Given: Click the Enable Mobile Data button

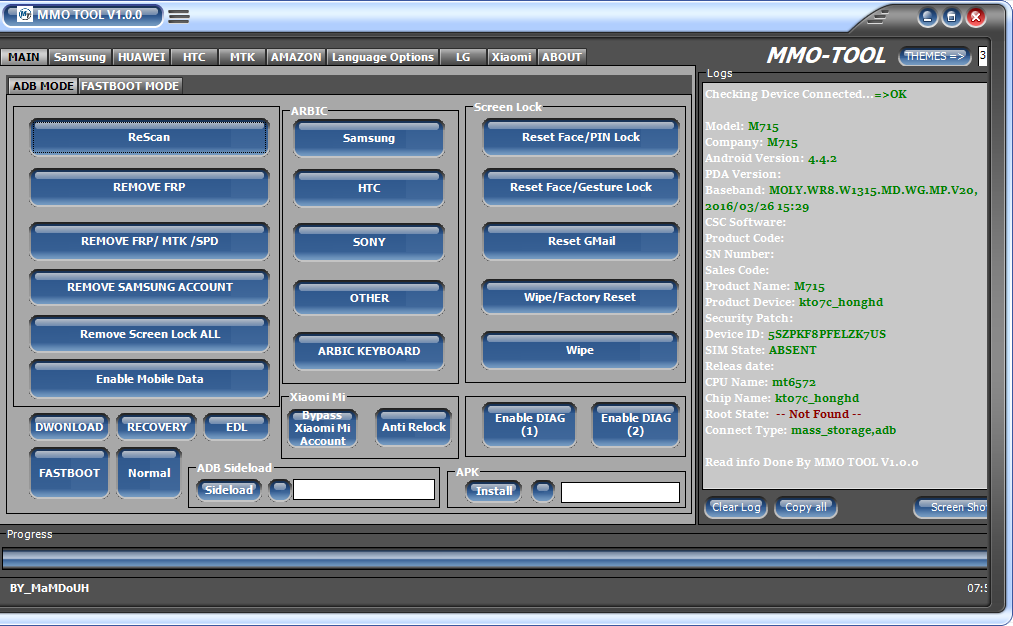Looking at the screenshot, I should 149,379.
